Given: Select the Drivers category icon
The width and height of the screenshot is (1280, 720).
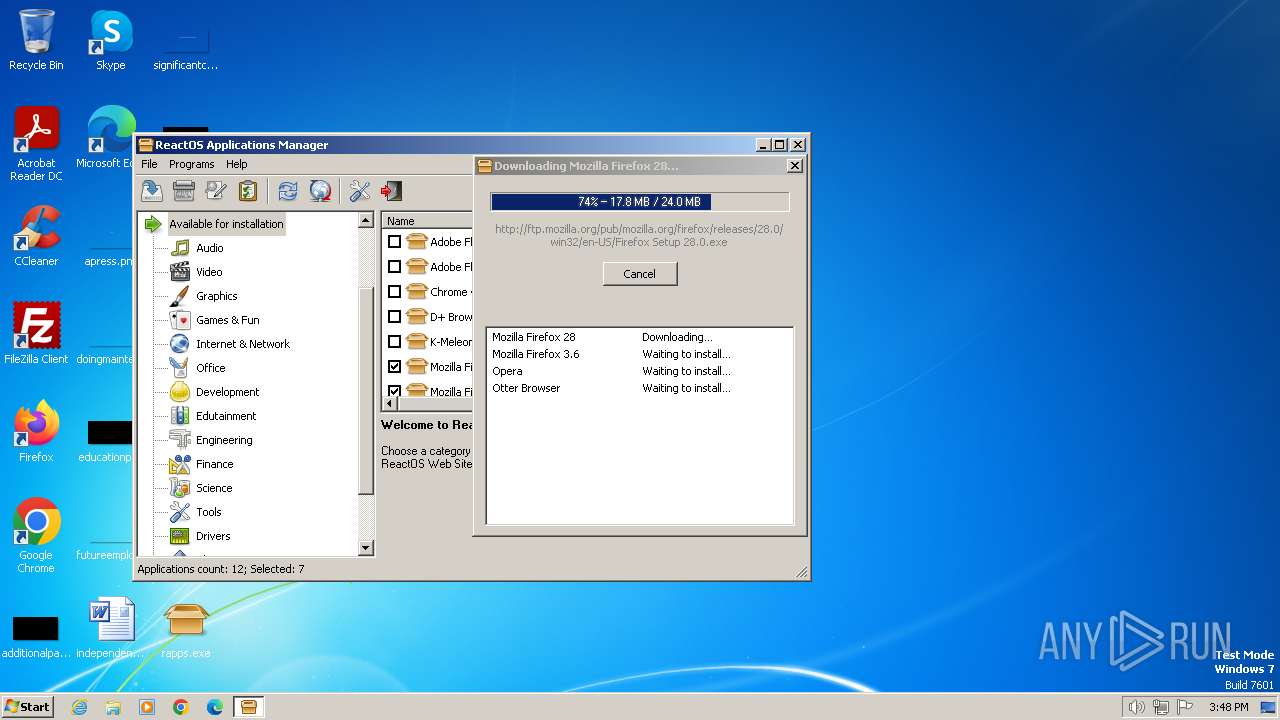Looking at the screenshot, I should [x=180, y=536].
